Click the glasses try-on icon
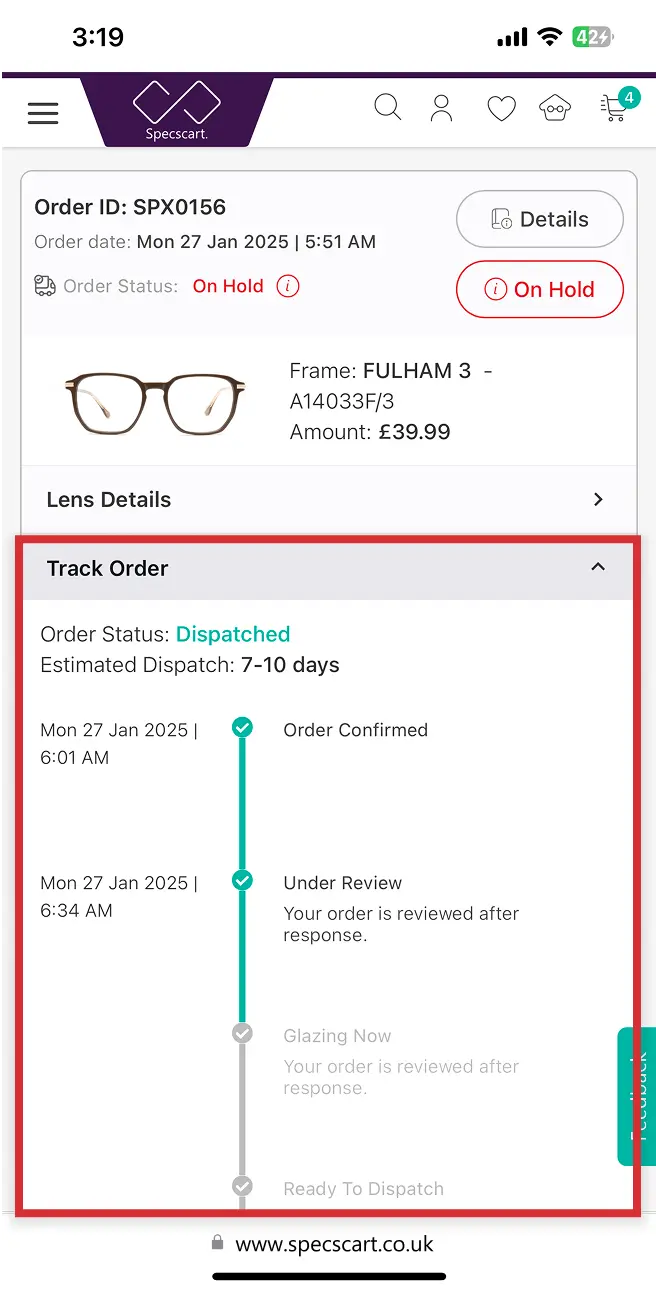 [x=555, y=107]
